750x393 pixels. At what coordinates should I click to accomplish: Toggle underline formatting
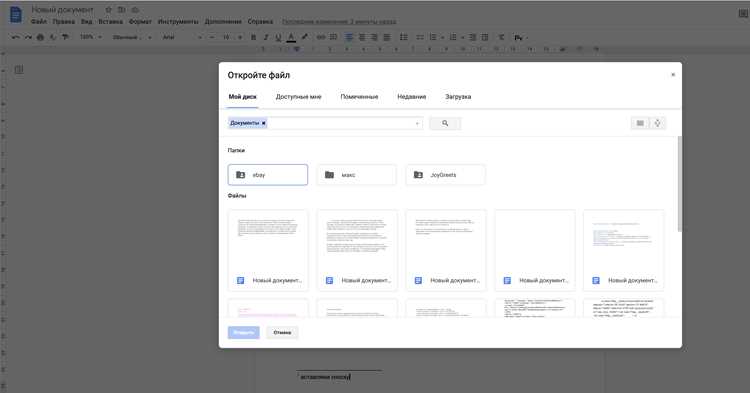tap(278, 37)
